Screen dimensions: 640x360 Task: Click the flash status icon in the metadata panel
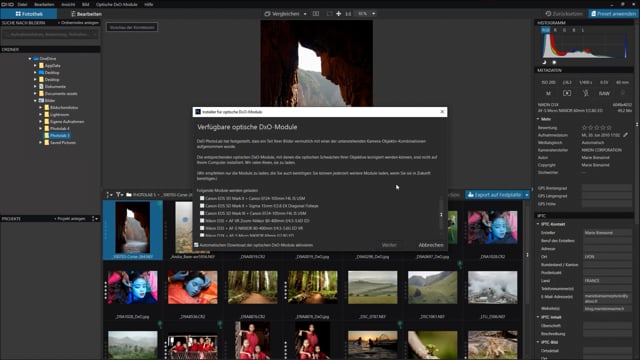586,93
